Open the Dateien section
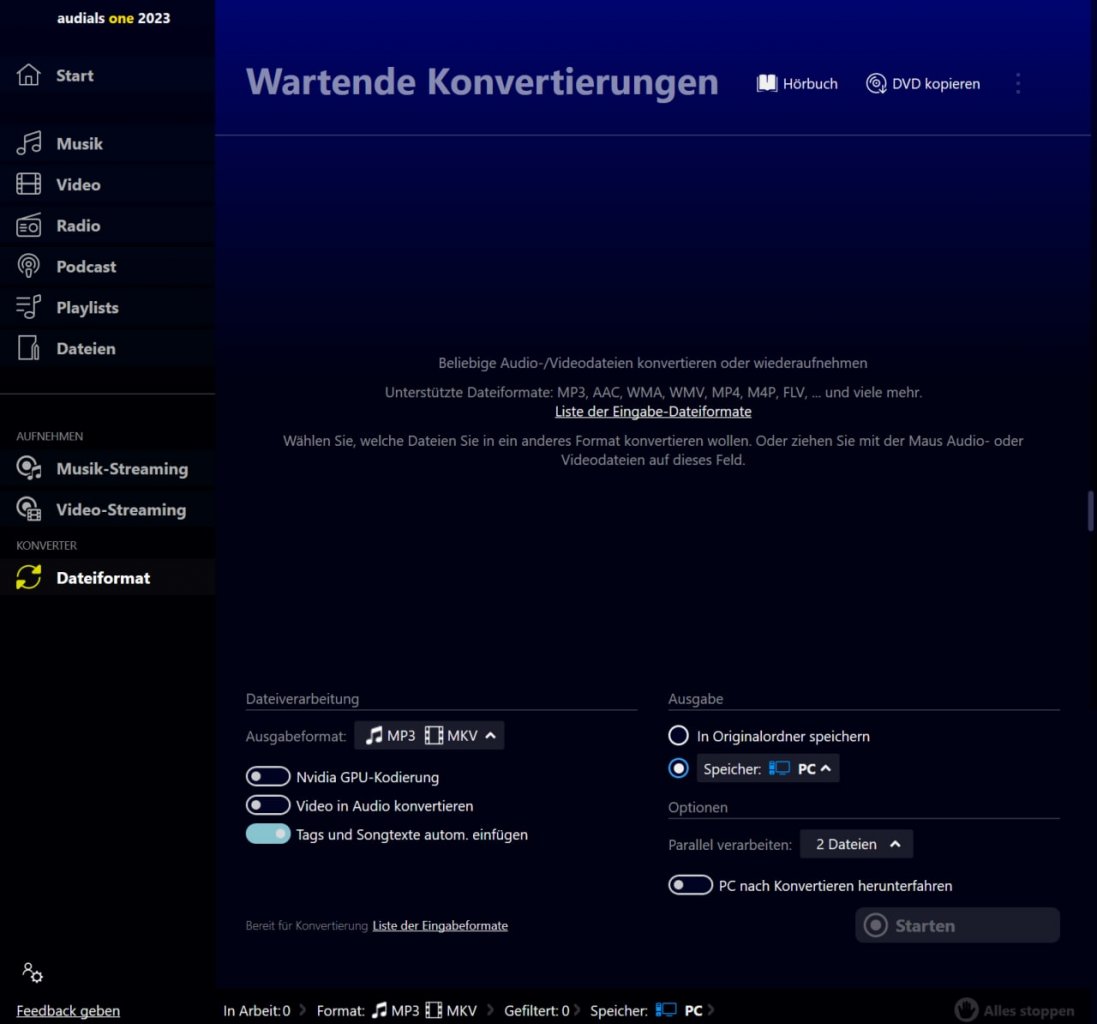Image resolution: width=1097 pixels, height=1024 pixels. [107, 348]
